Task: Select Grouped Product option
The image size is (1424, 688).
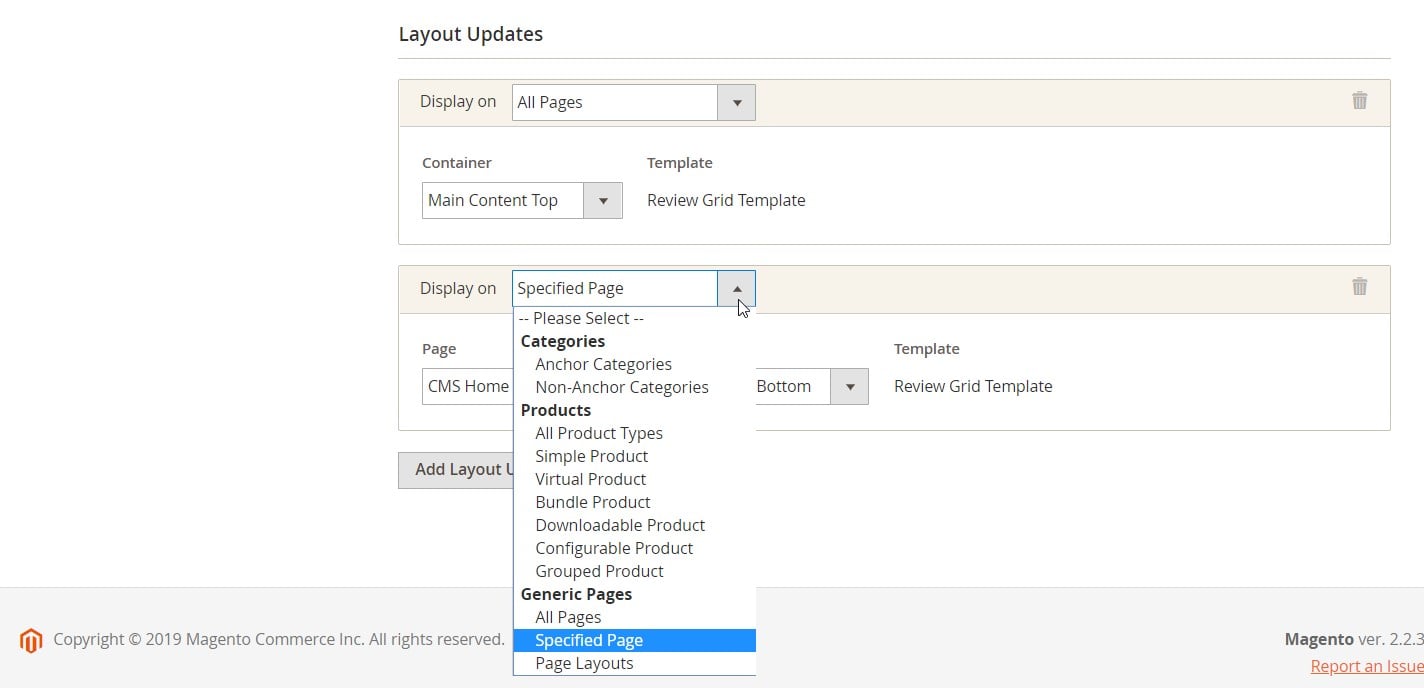Action: [x=634, y=571]
